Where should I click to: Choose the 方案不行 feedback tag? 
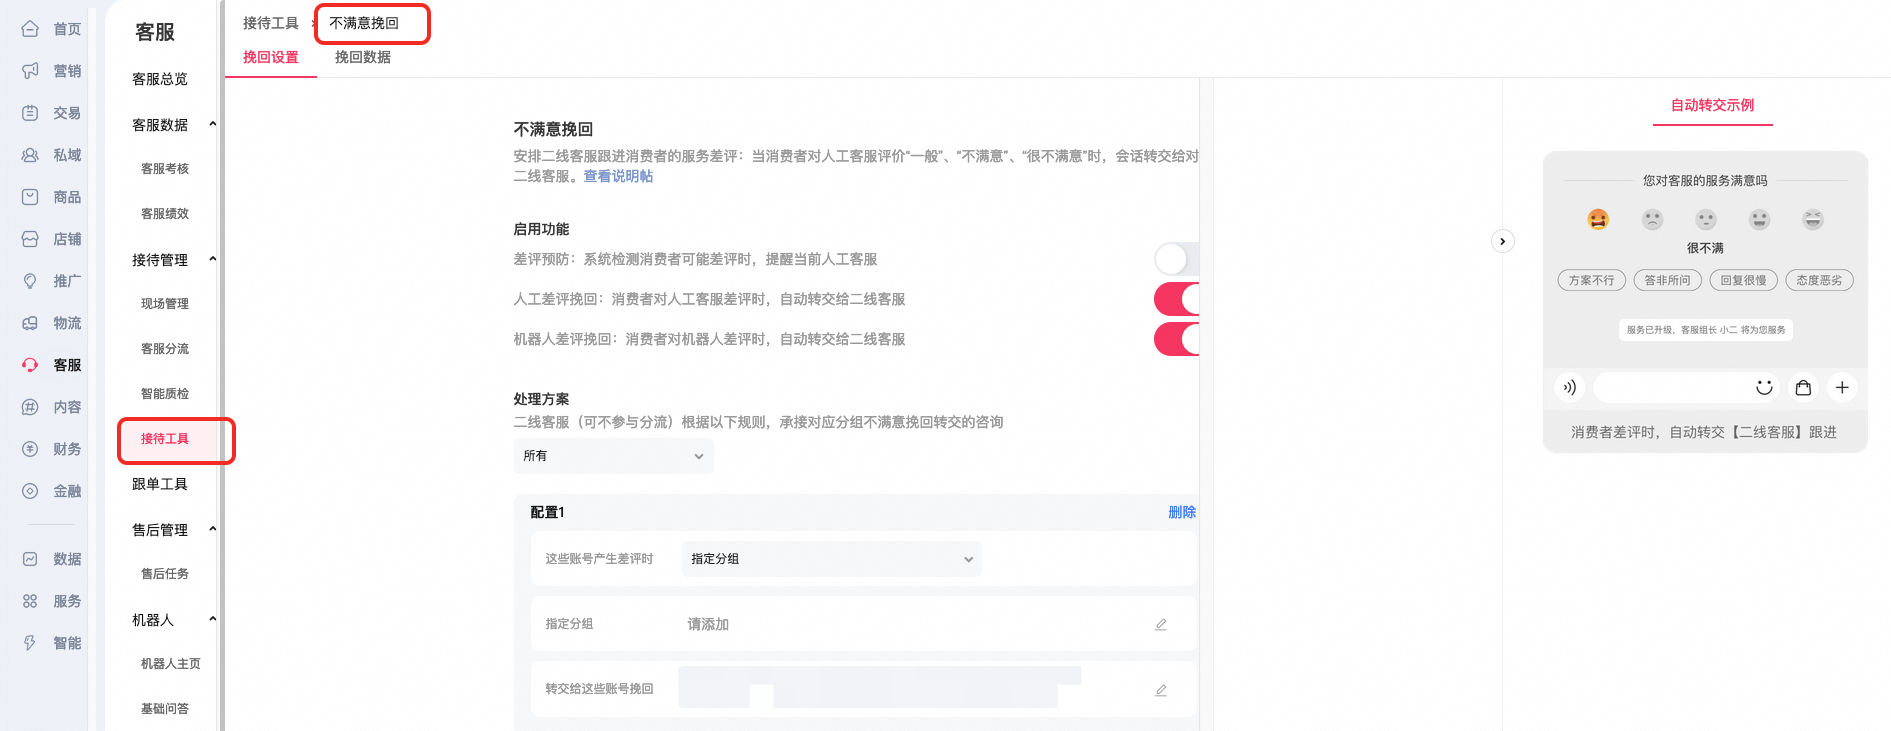click(1591, 280)
